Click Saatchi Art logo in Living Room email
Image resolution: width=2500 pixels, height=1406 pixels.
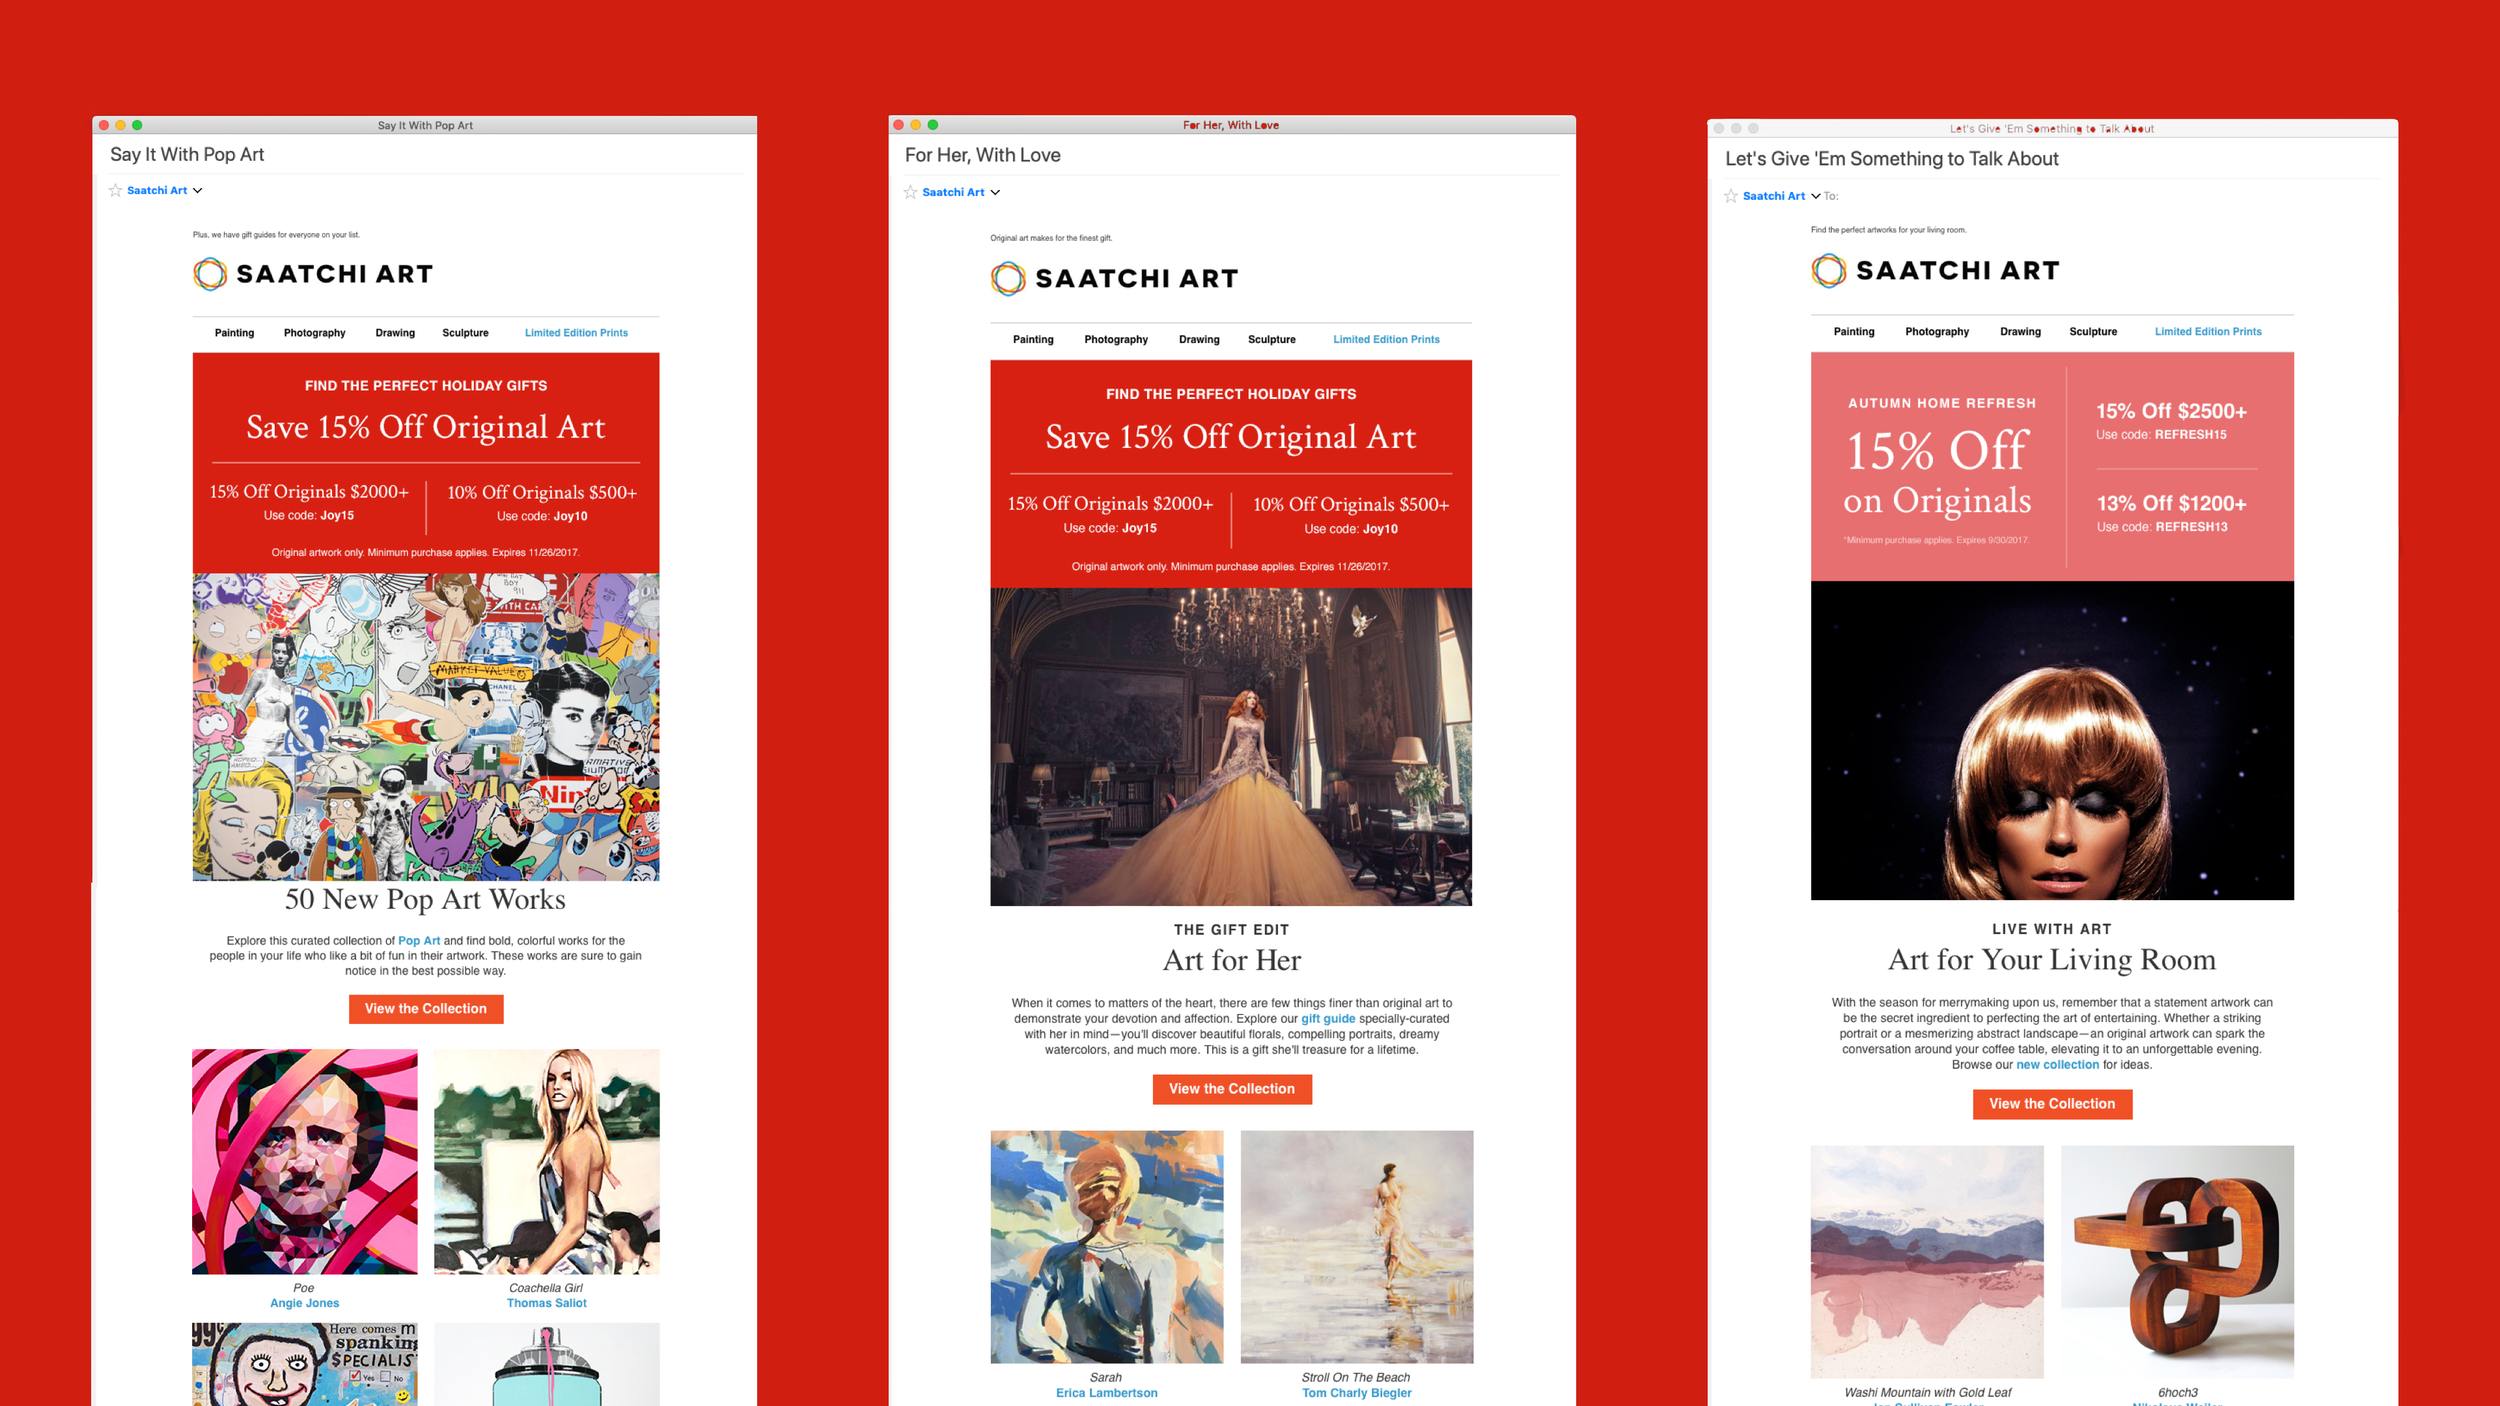coord(1935,270)
